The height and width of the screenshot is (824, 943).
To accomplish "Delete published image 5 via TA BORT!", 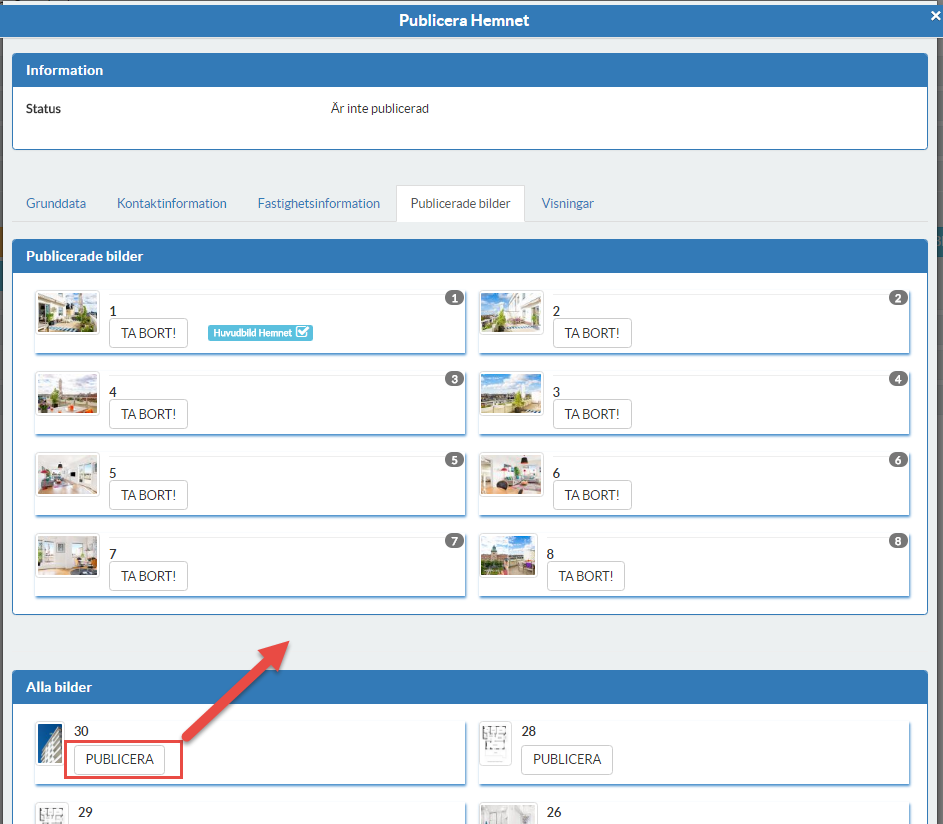I will 149,495.
